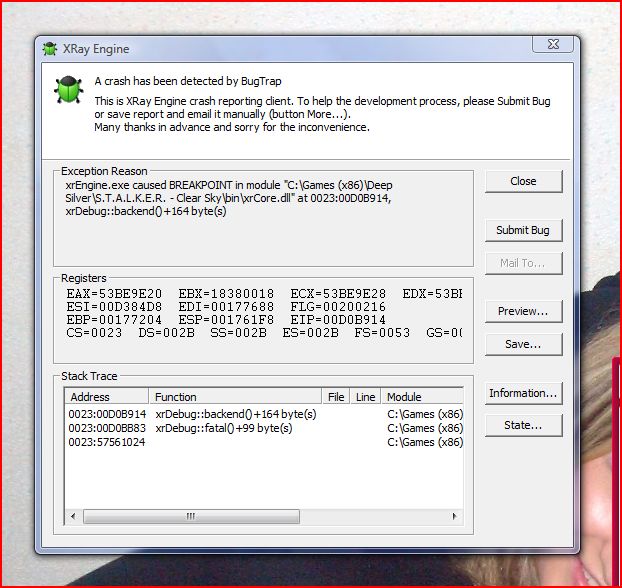Click the EBP=00177204 register value
Image resolution: width=622 pixels, height=588 pixels.
click(x=114, y=320)
